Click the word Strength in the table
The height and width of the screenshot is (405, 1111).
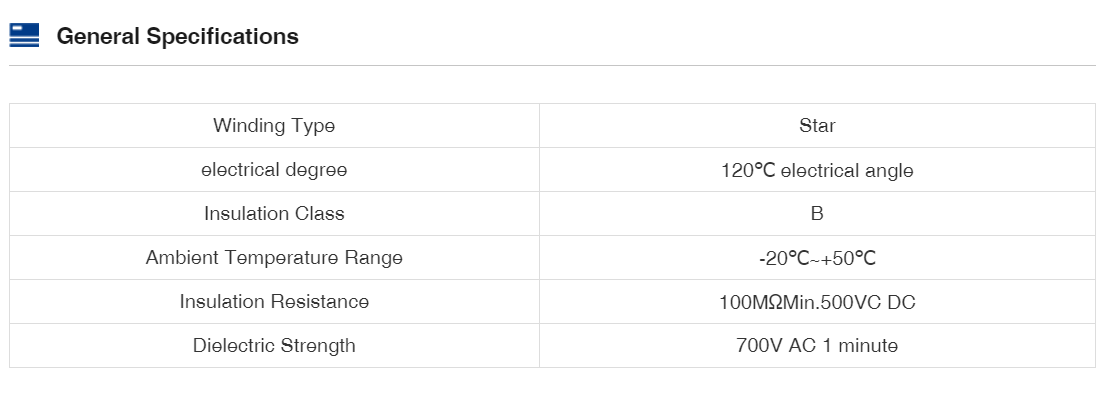point(317,346)
